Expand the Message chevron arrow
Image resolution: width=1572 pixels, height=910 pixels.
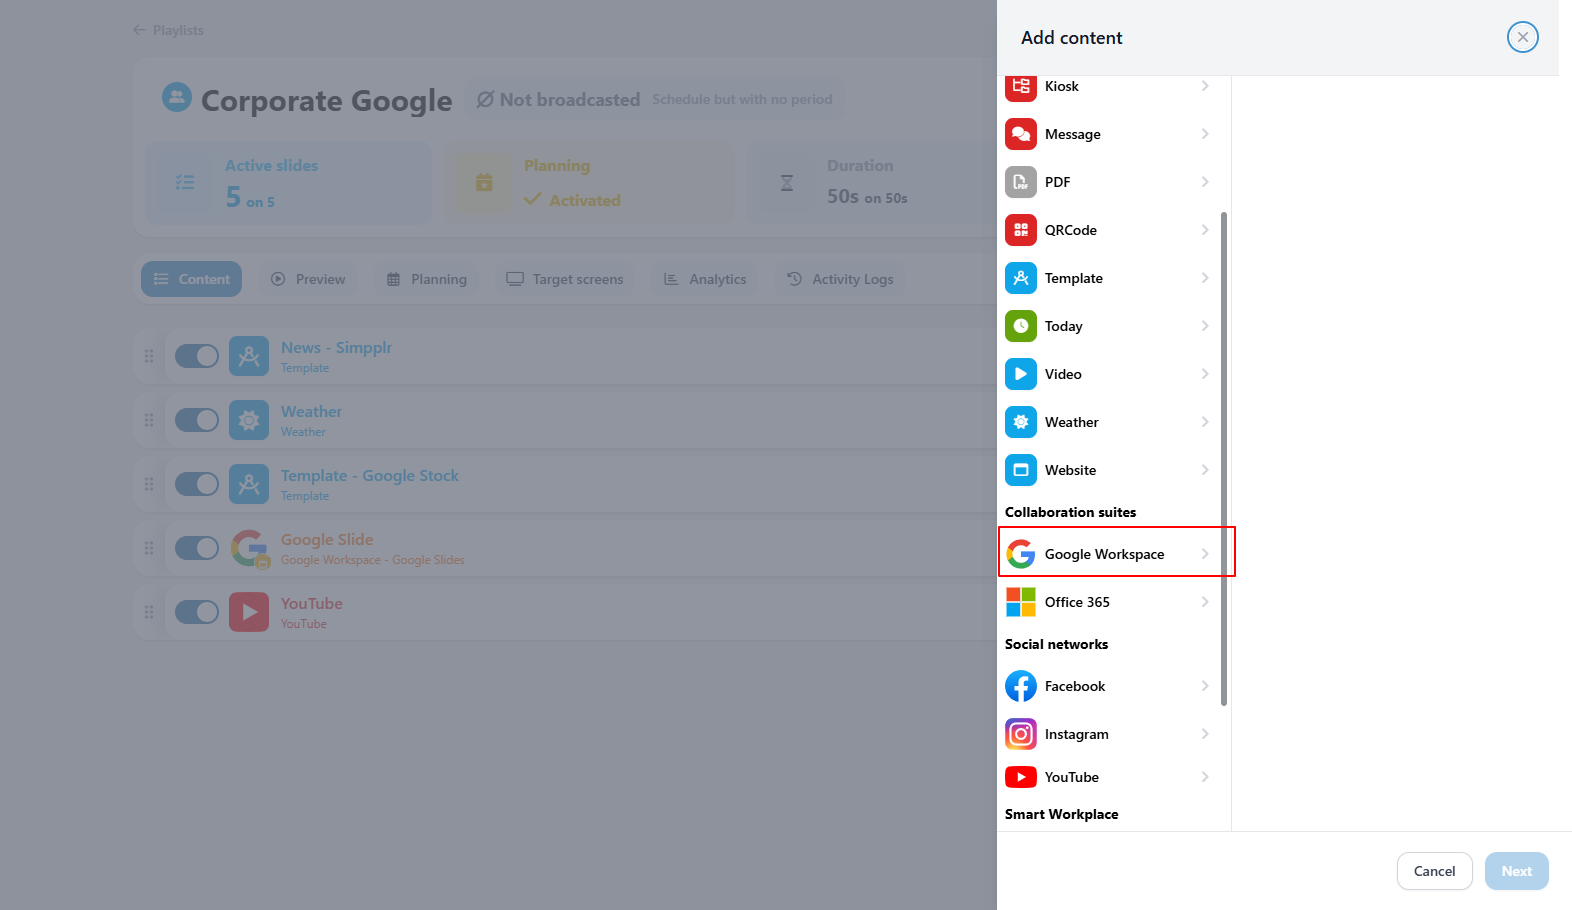(1205, 134)
